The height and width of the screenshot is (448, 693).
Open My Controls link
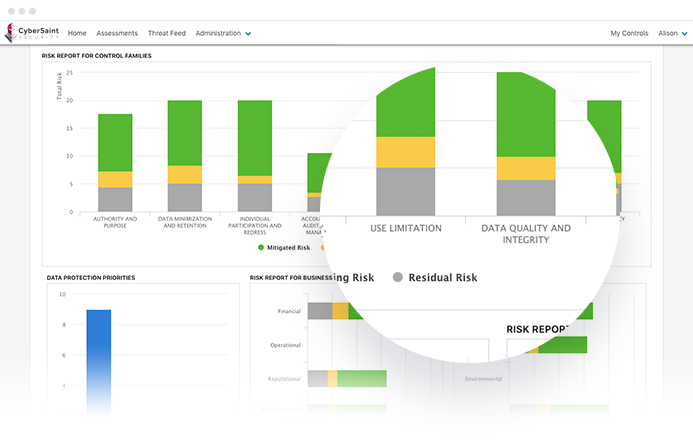629,33
